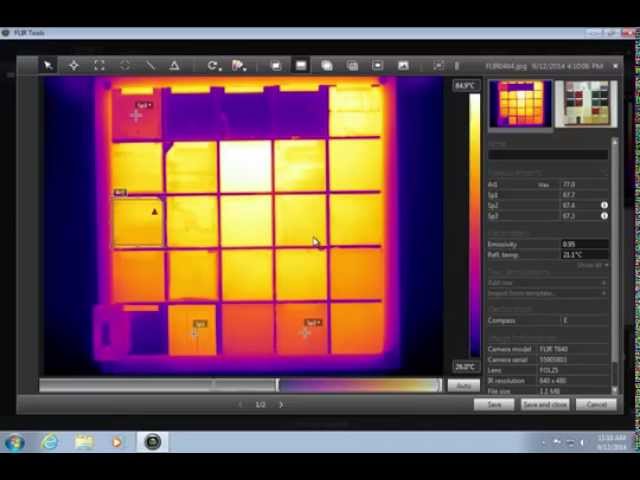This screenshot has height=480, width=640.
Task: Close the image editor with the X
Action: (616, 66)
